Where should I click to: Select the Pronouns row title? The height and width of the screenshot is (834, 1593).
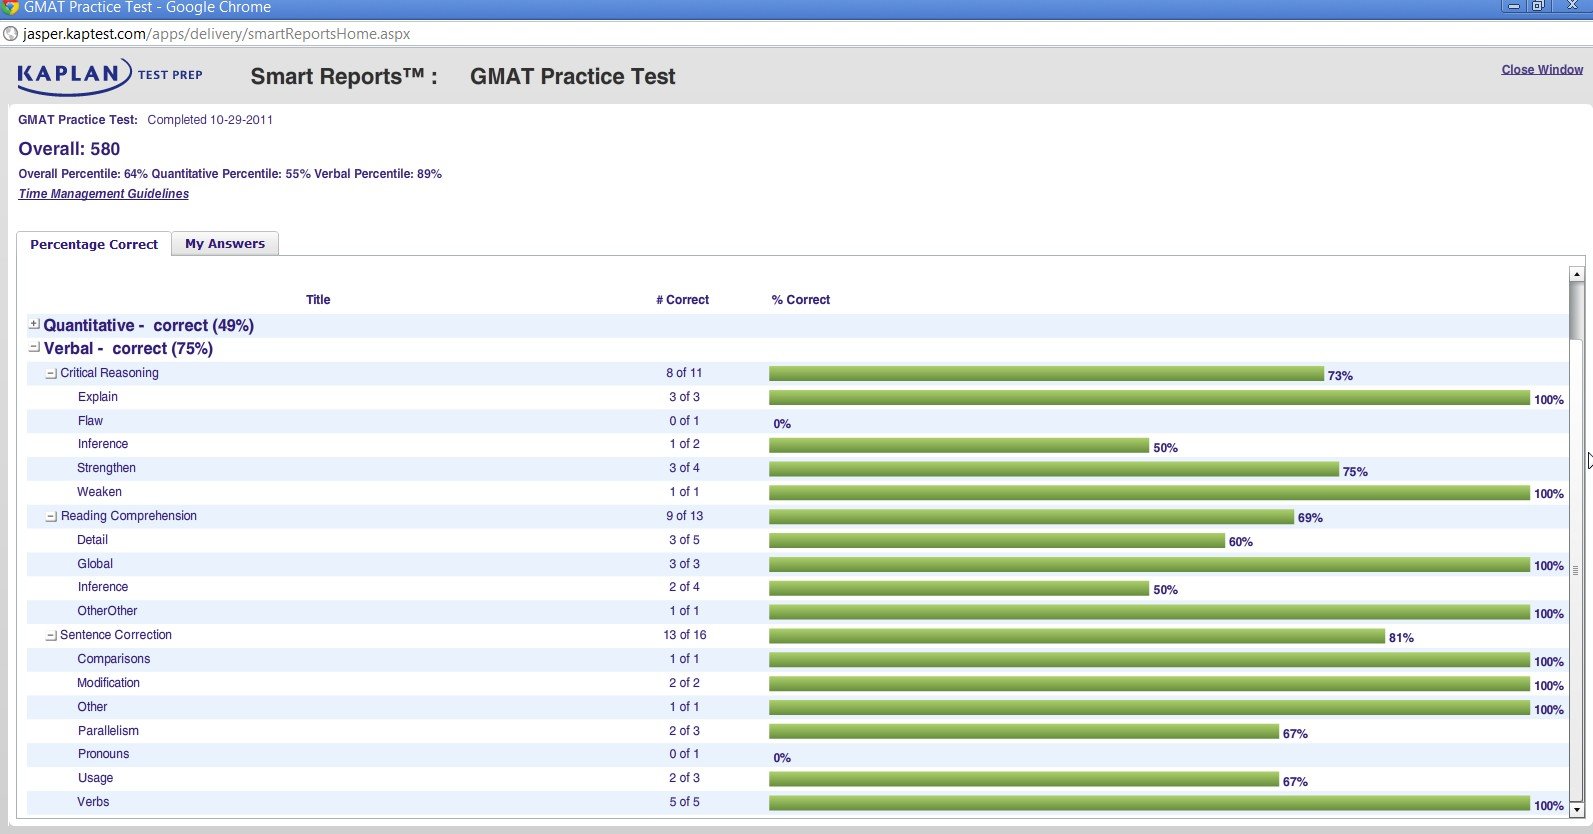[103, 754]
